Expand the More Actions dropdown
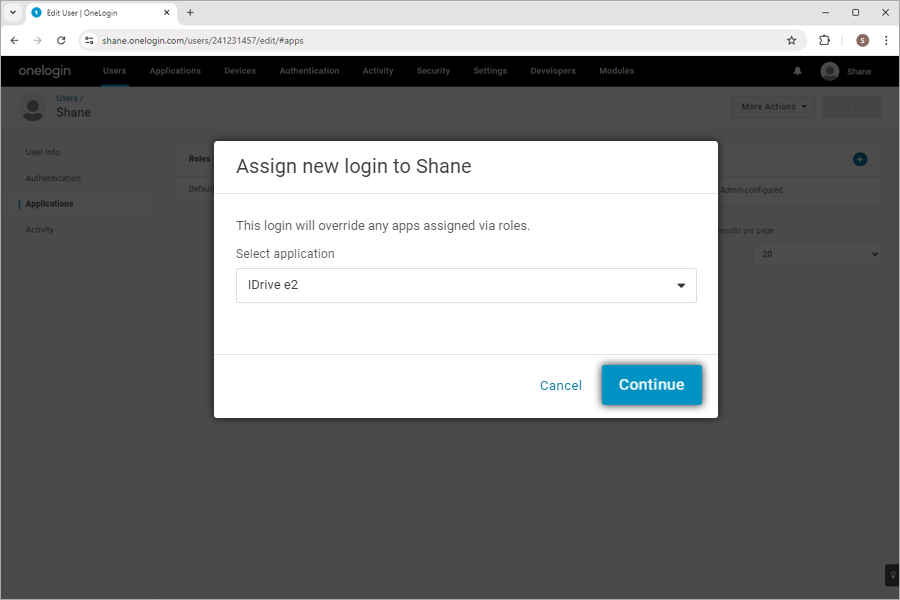Image resolution: width=900 pixels, height=600 pixels. point(773,107)
